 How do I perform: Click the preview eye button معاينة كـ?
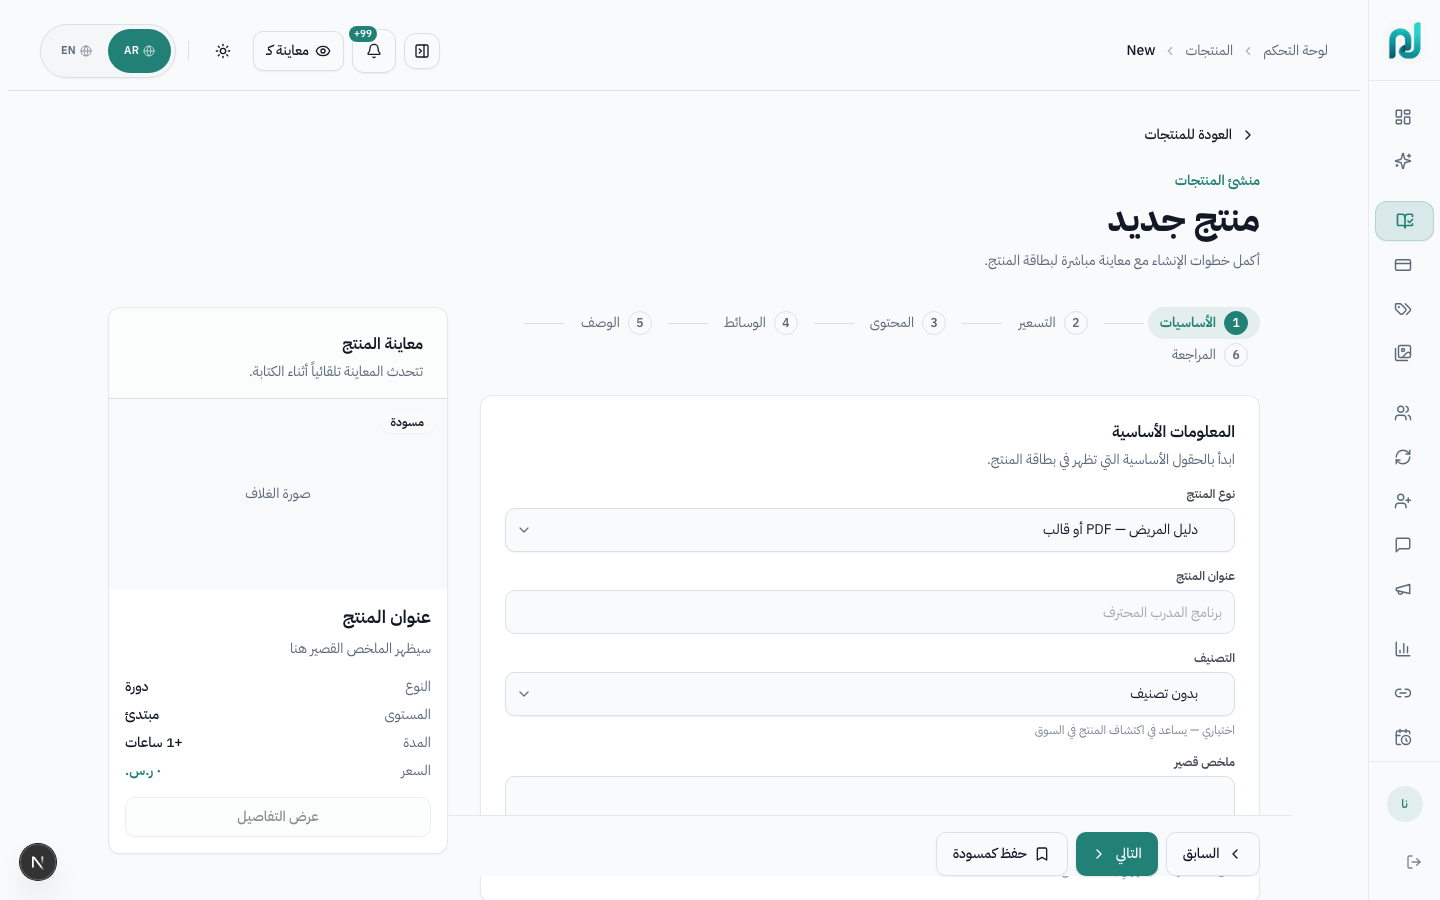click(x=298, y=51)
